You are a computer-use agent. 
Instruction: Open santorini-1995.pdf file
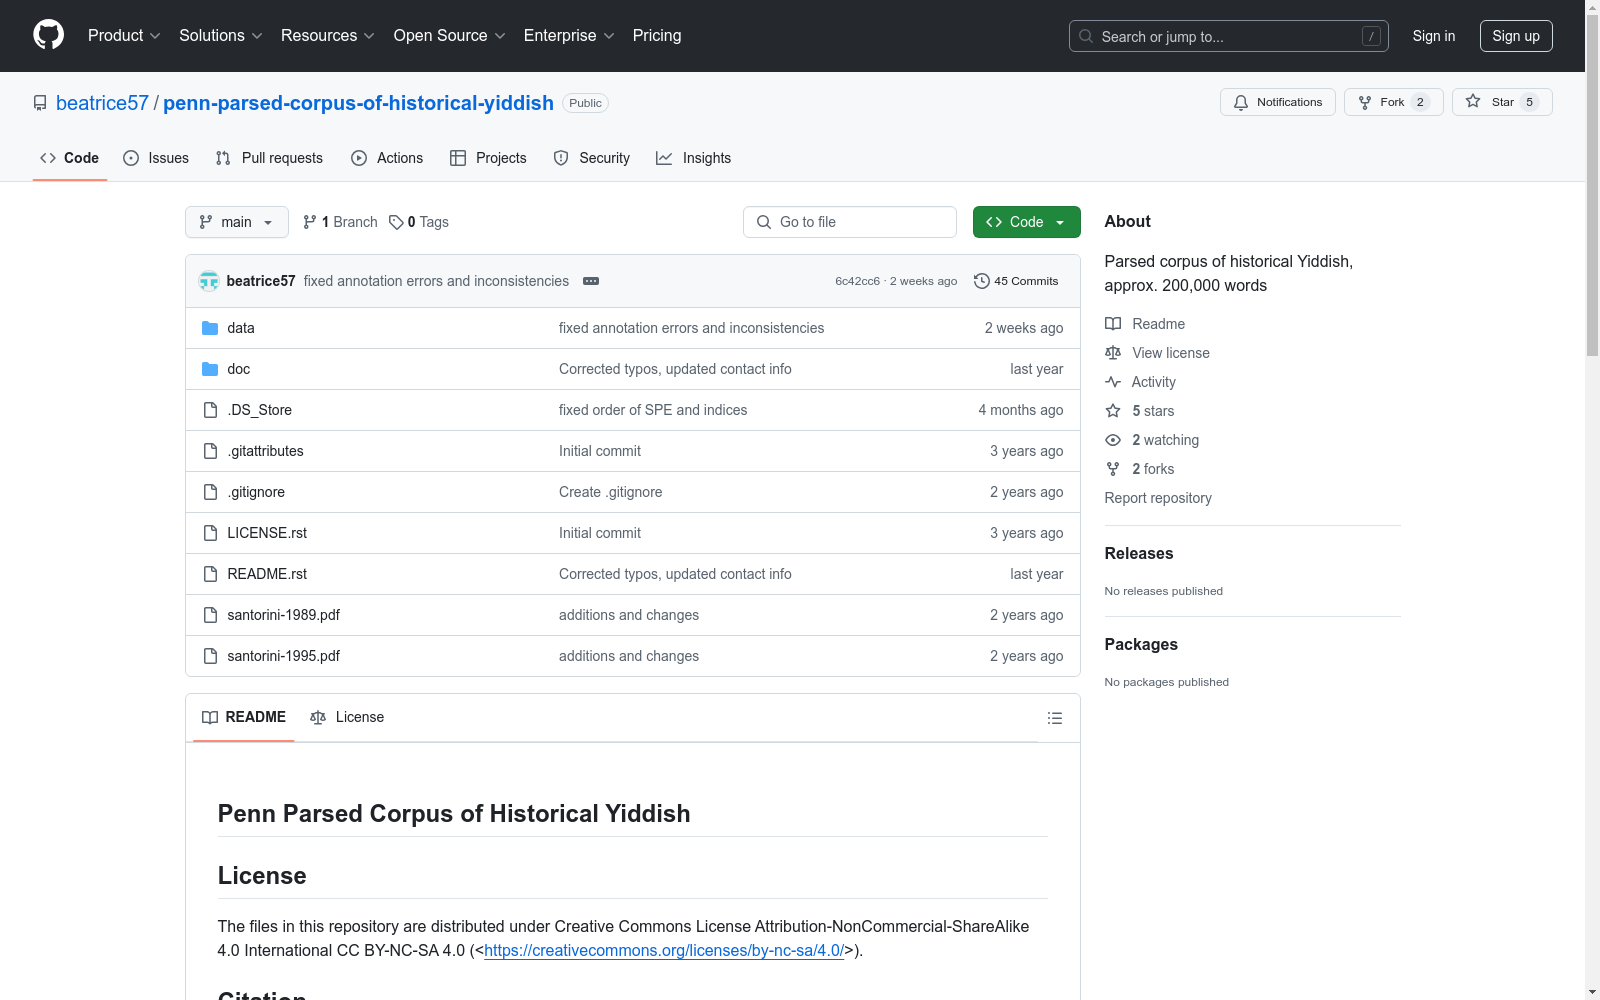[x=284, y=656]
